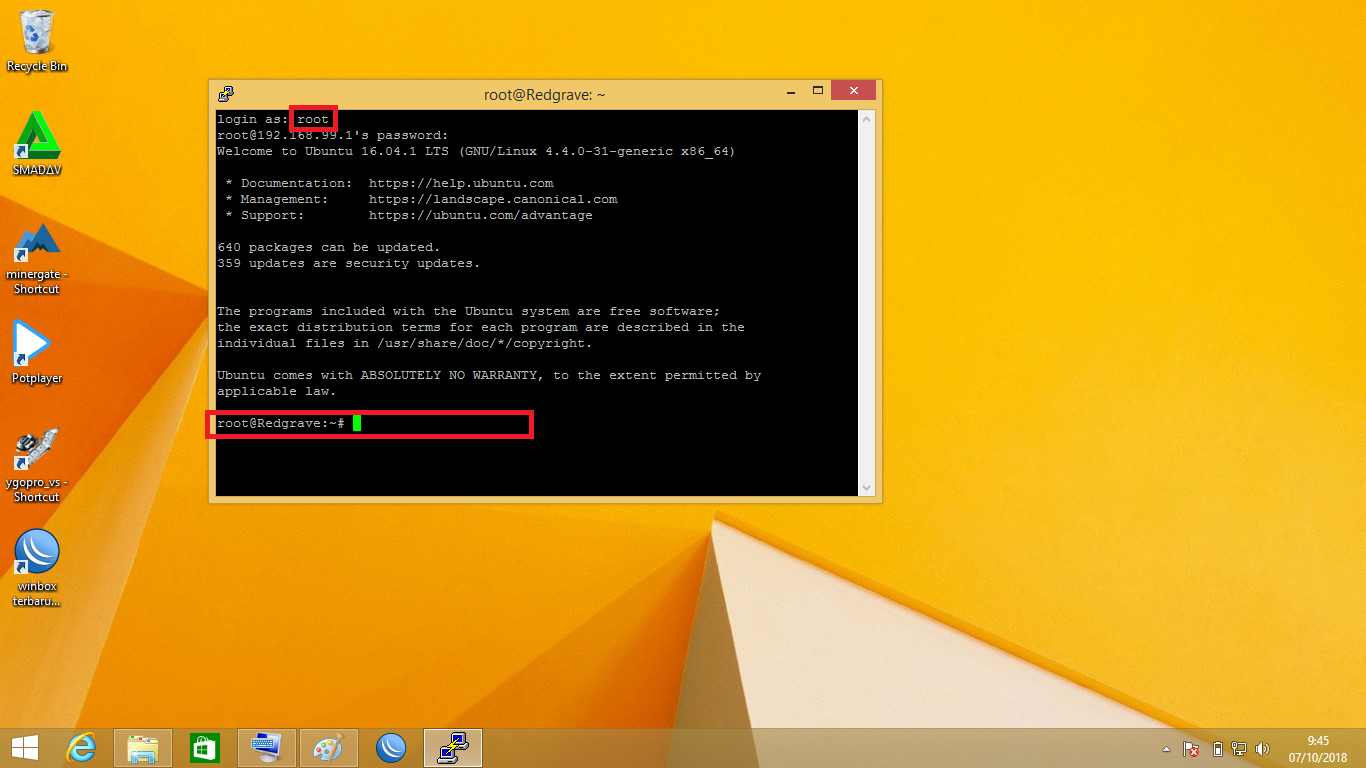Launch Winbox from the taskbar
The height and width of the screenshot is (768, 1366).
[x=390, y=747]
